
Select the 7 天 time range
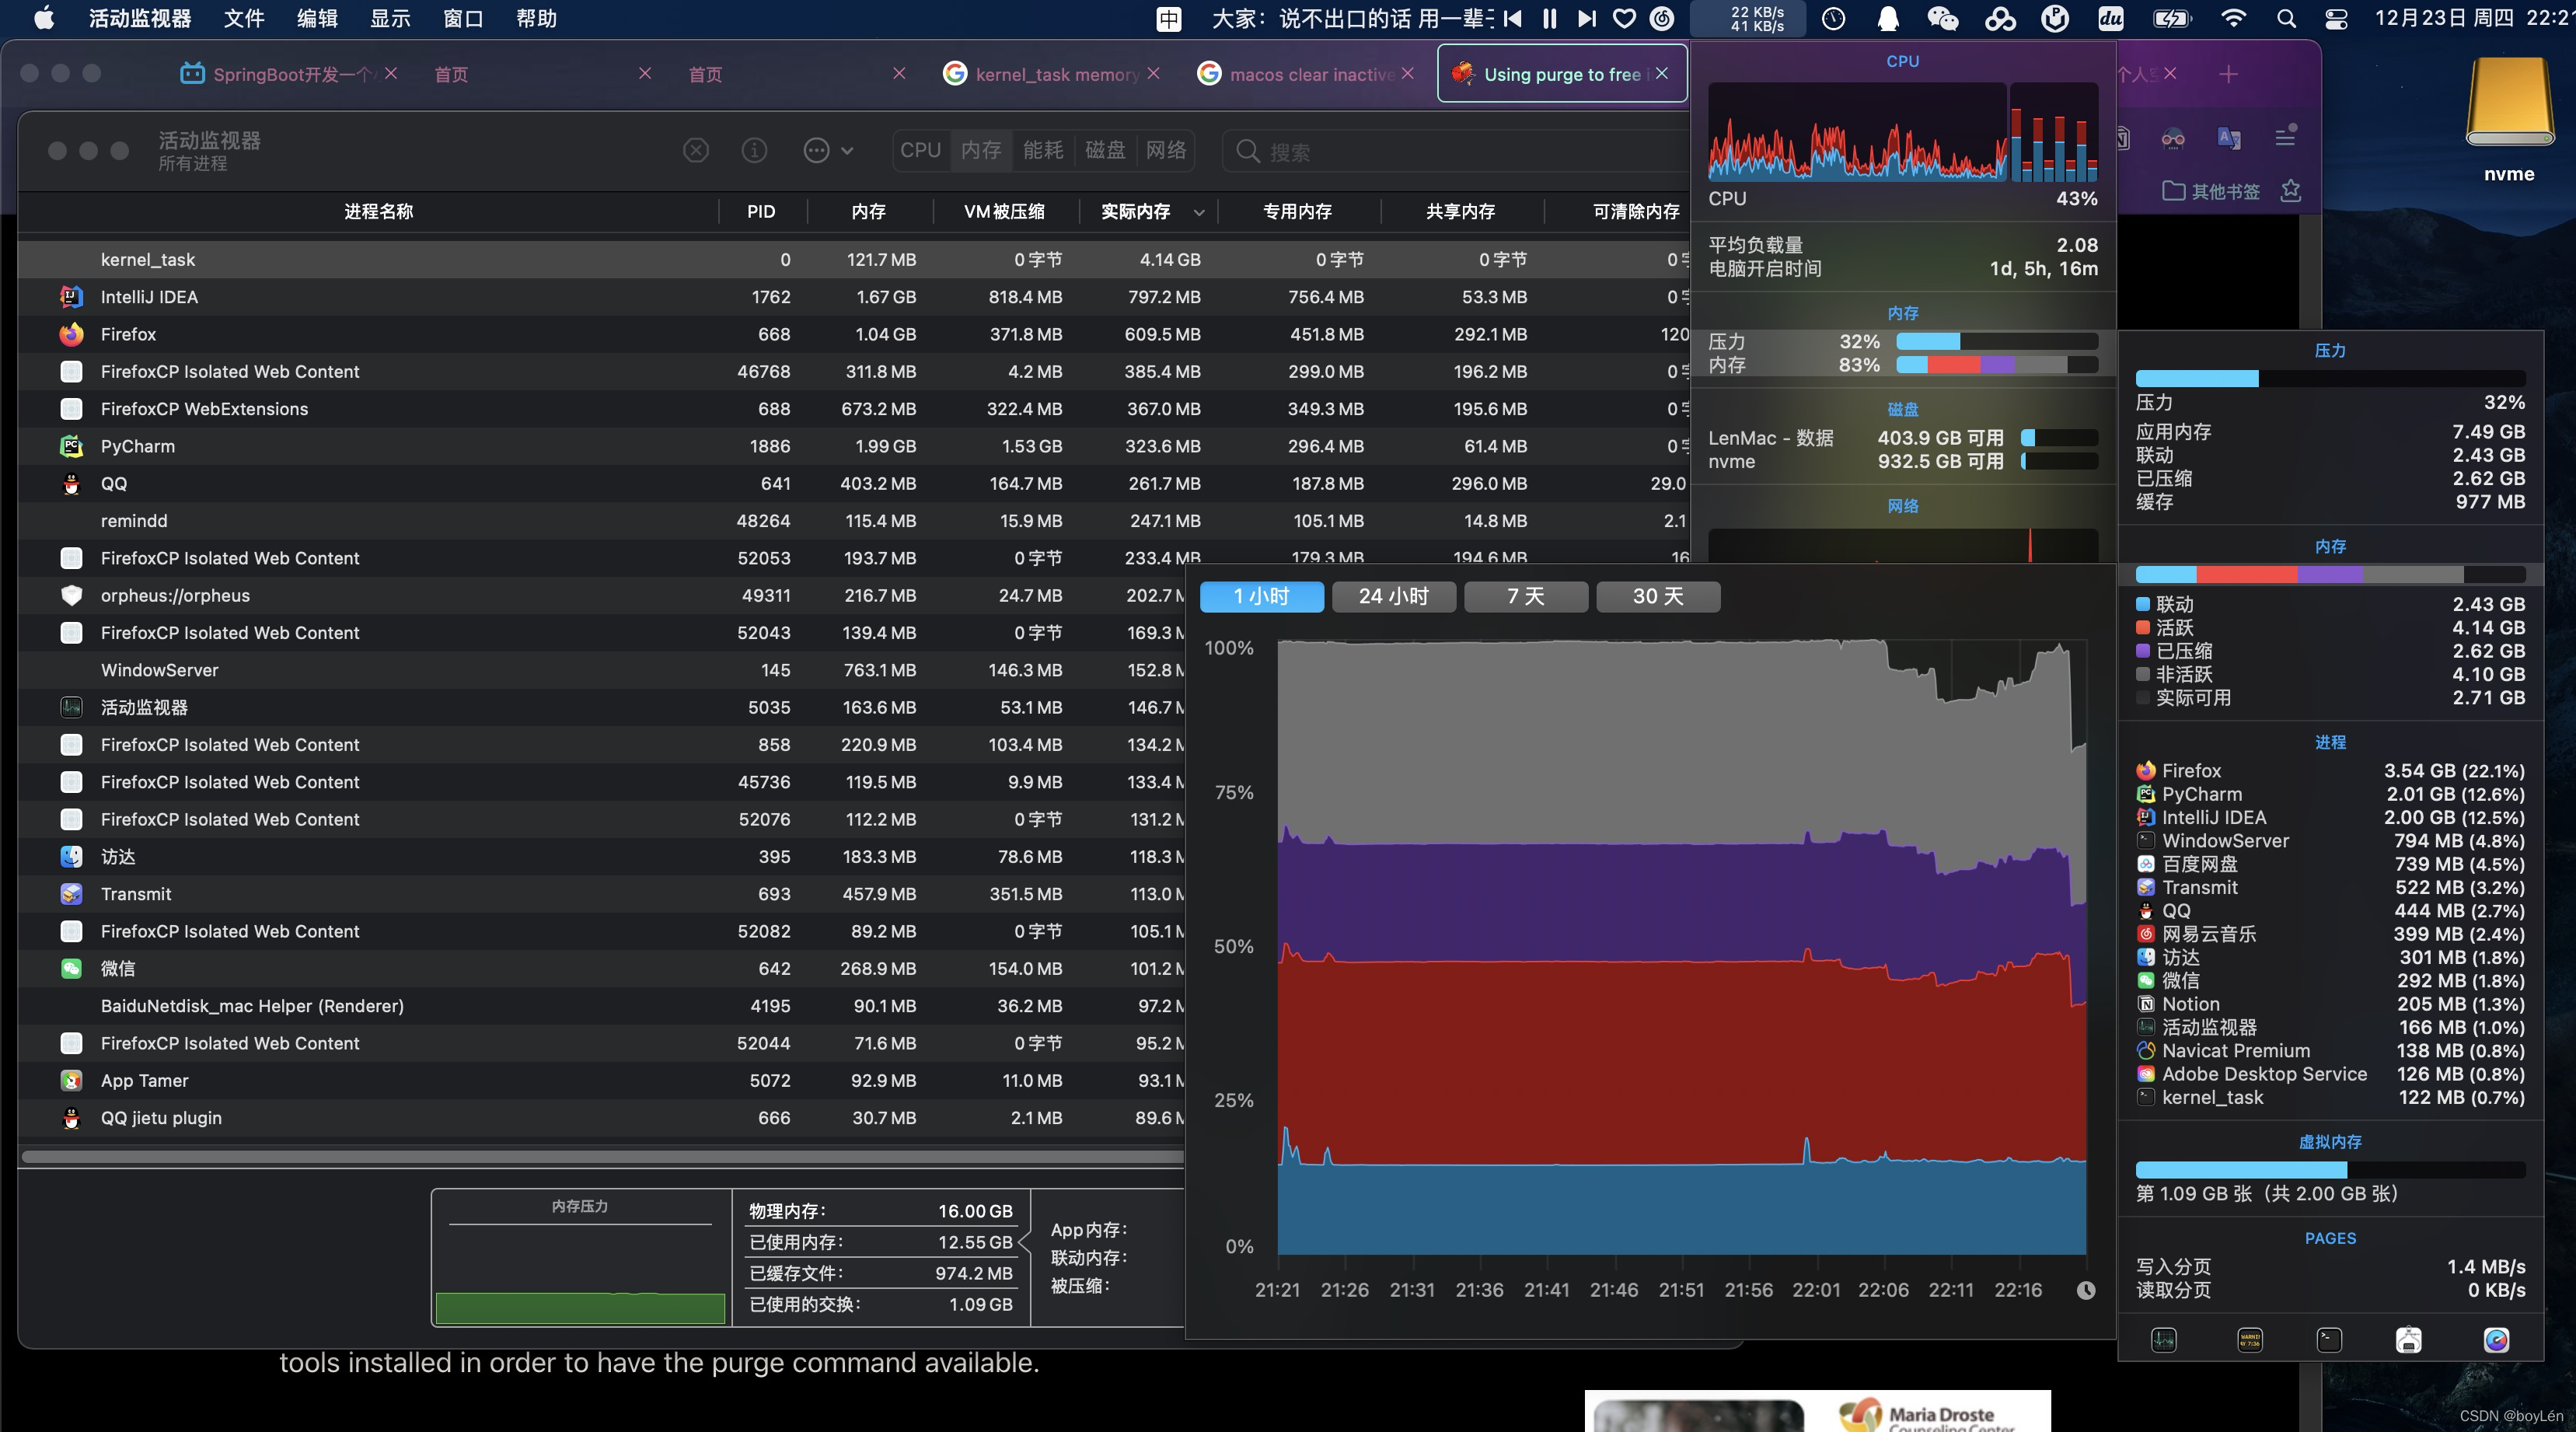1525,596
